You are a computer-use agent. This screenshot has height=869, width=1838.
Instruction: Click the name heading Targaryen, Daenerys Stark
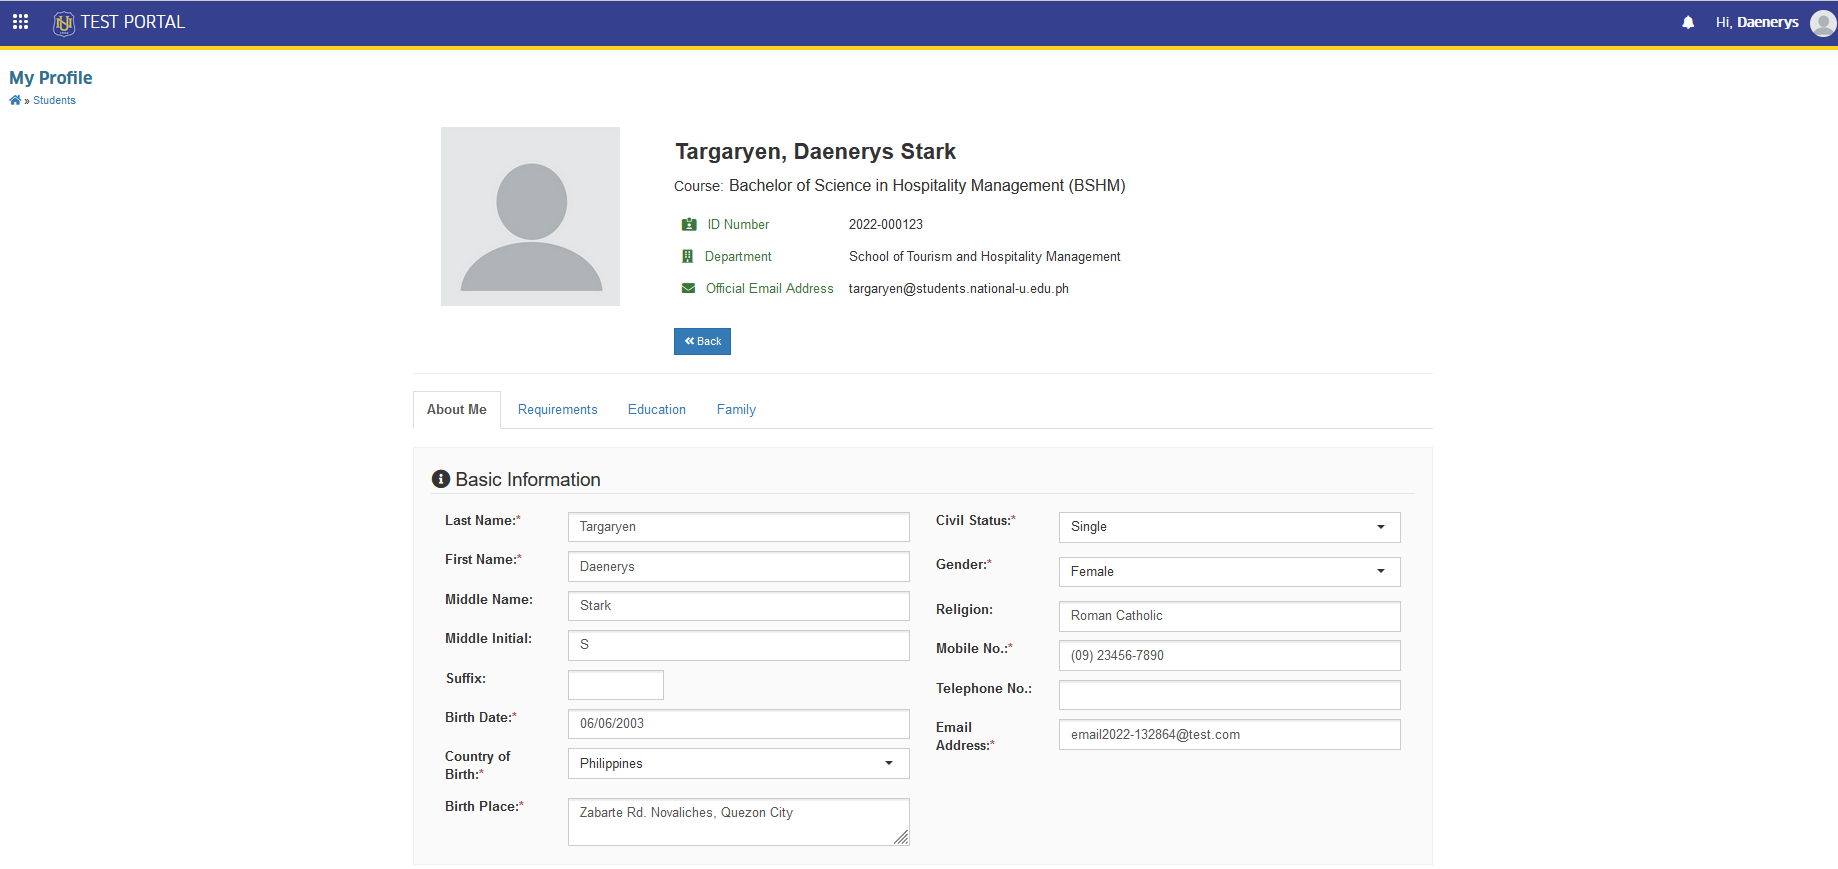pyautogui.click(x=816, y=152)
